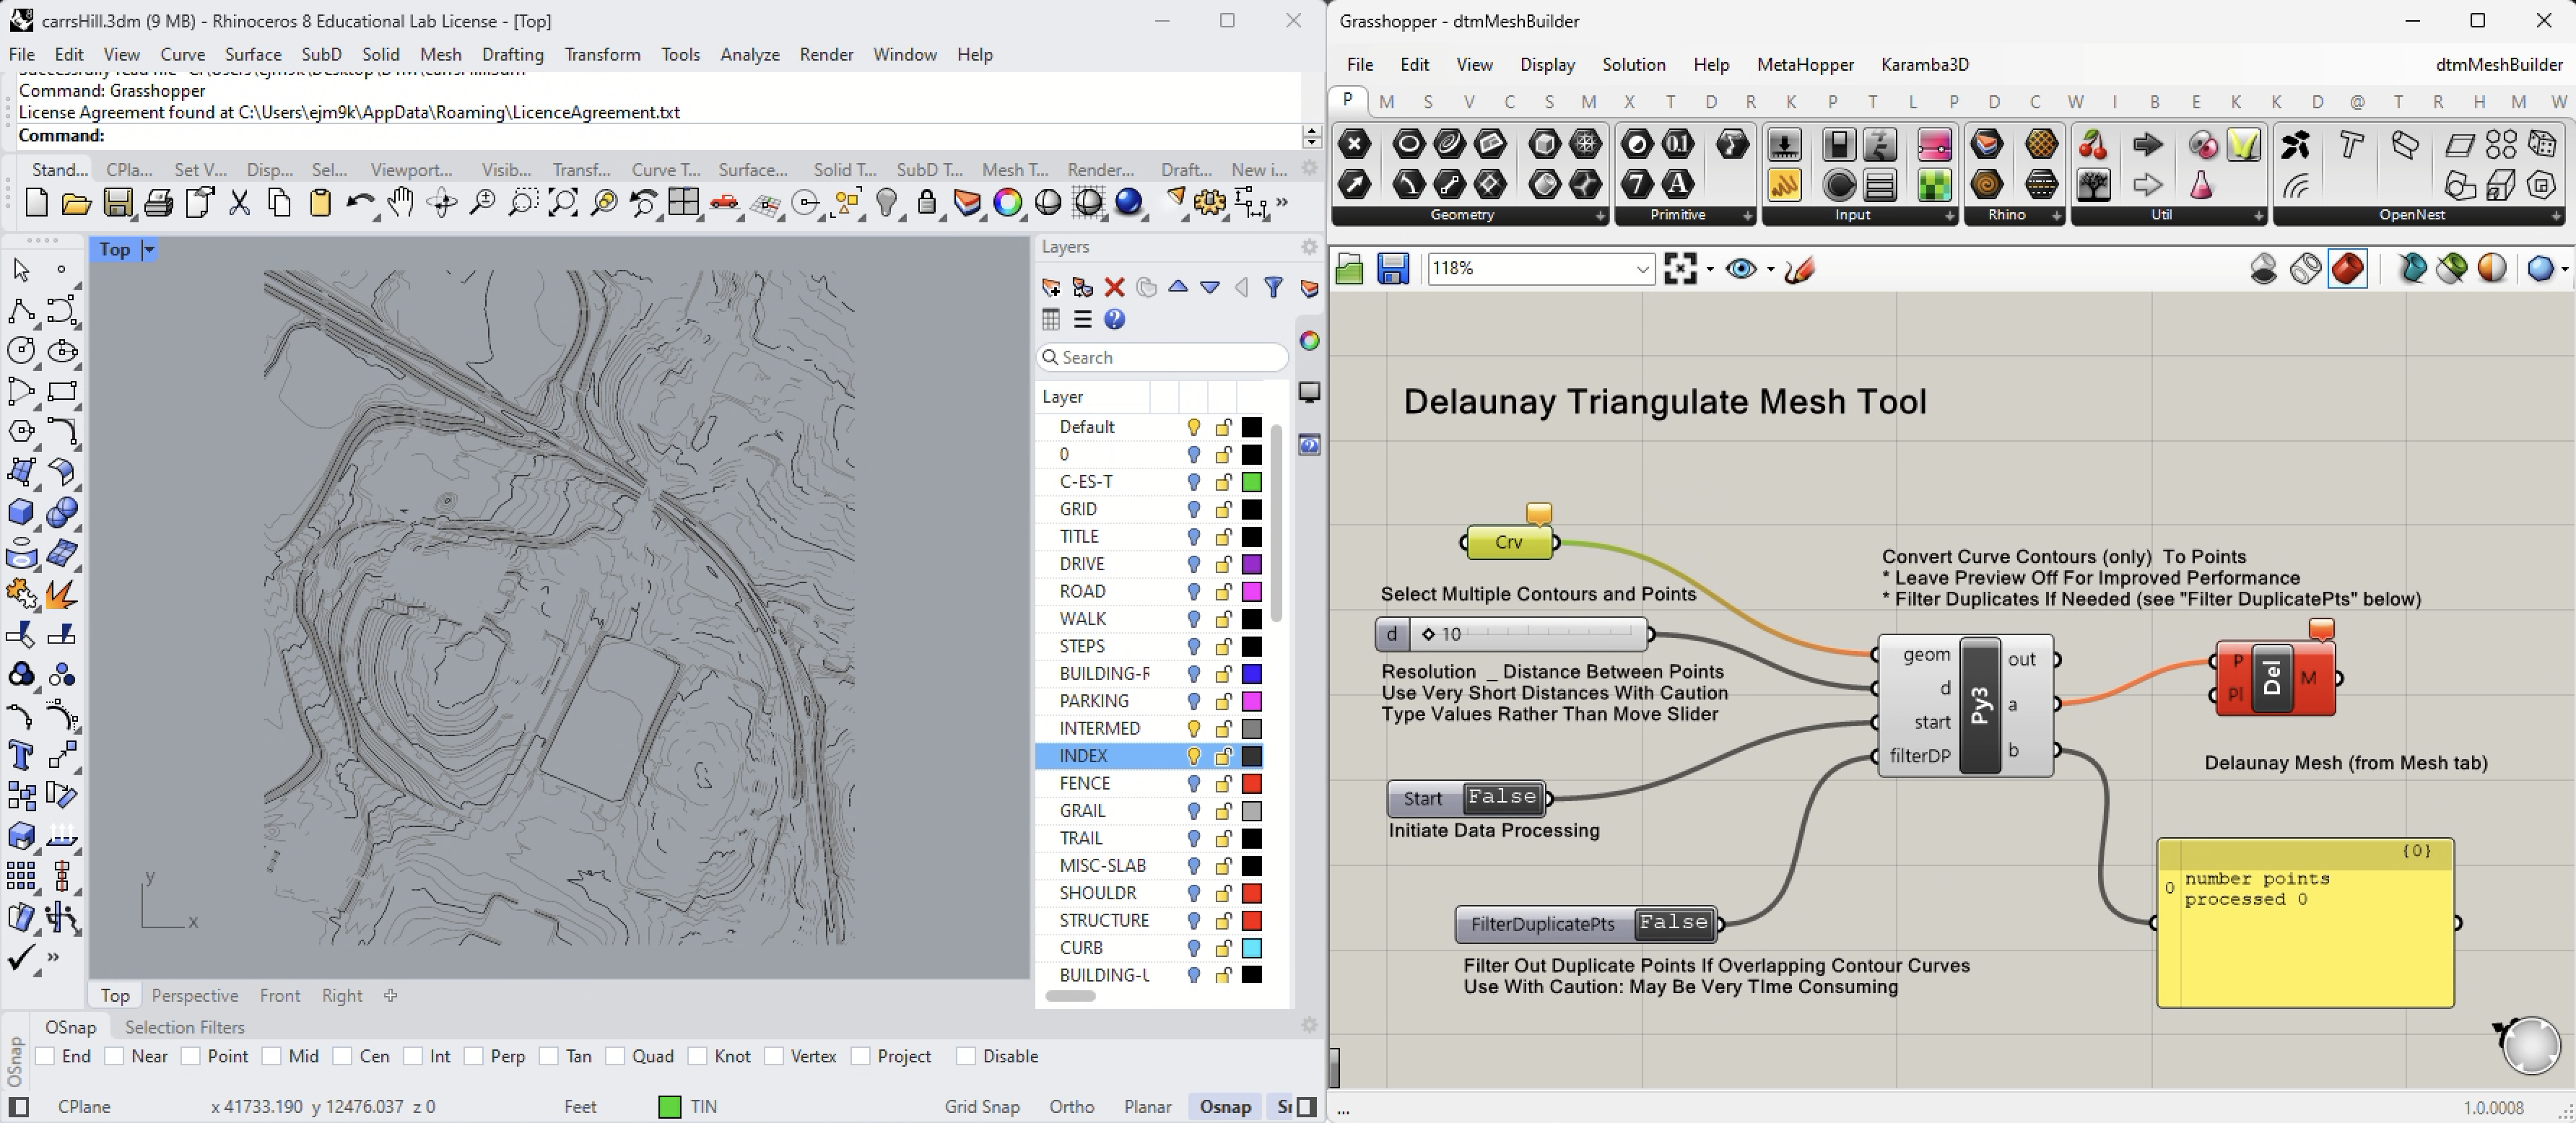Click the Print icon in Rhino toolbar

point(158,203)
